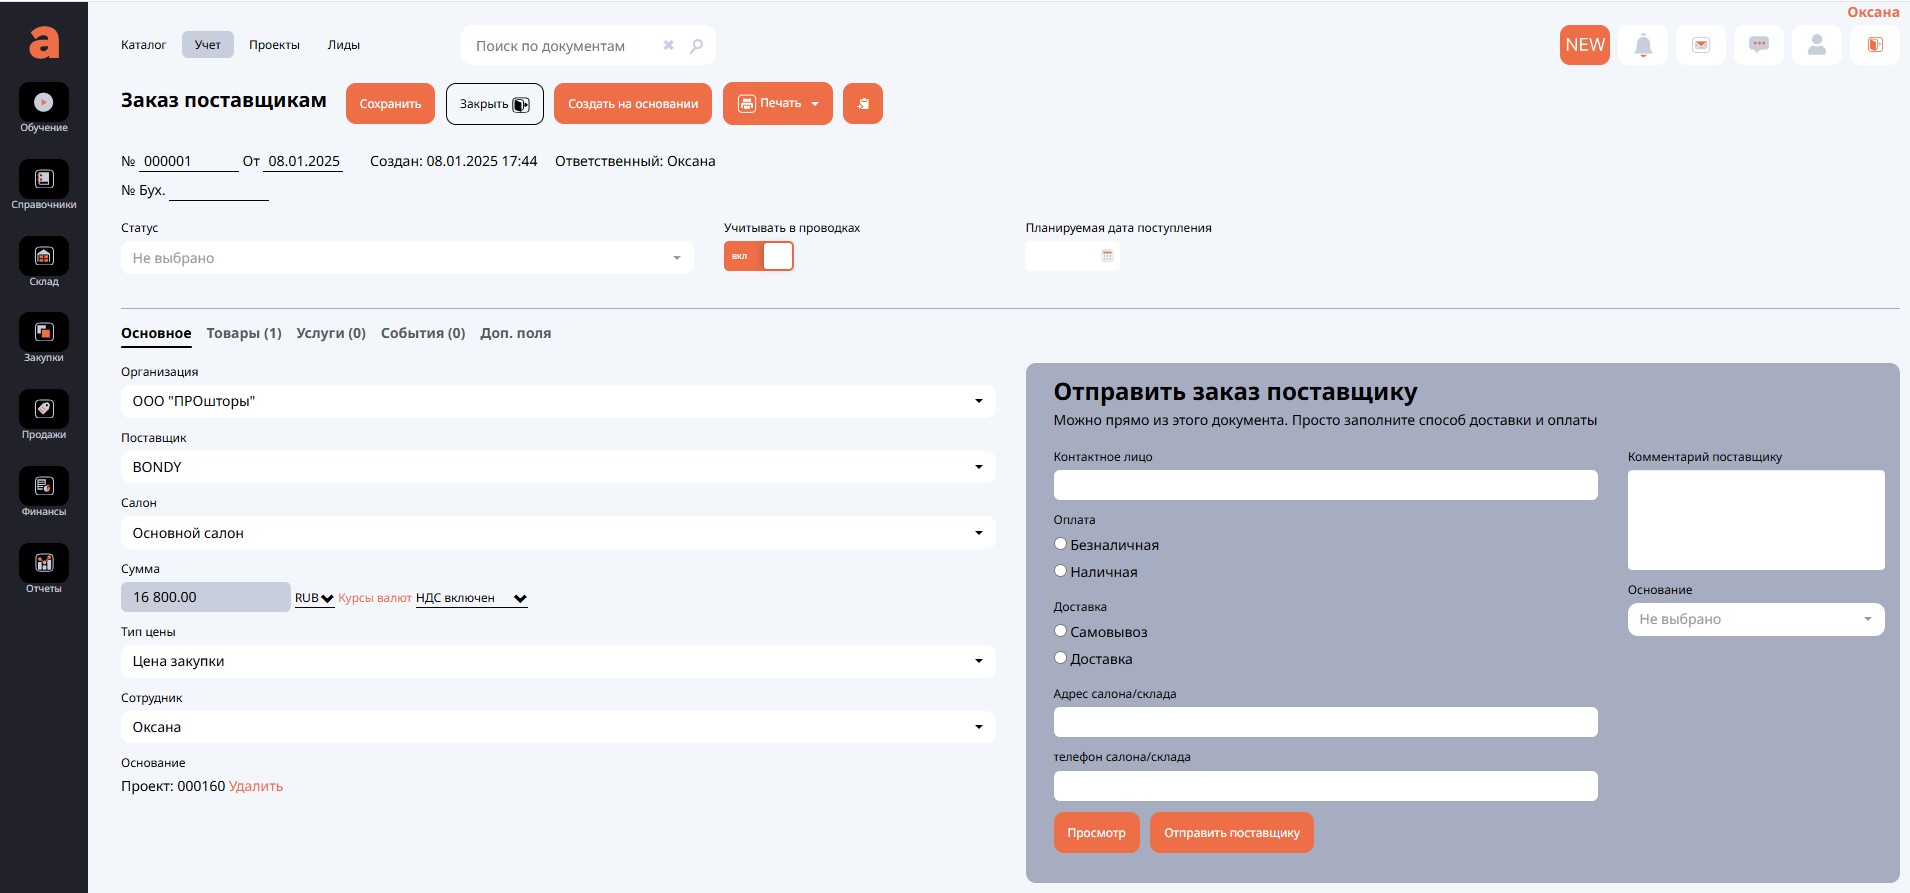Go to Финансы in left sidebar
Viewport: 1910px width, 893px height.
pos(44,487)
